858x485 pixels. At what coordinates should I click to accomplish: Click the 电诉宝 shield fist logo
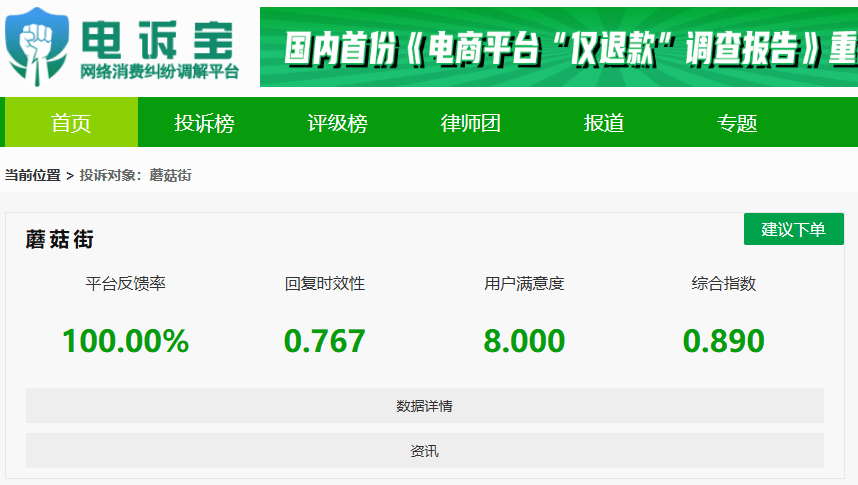tap(37, 47)
